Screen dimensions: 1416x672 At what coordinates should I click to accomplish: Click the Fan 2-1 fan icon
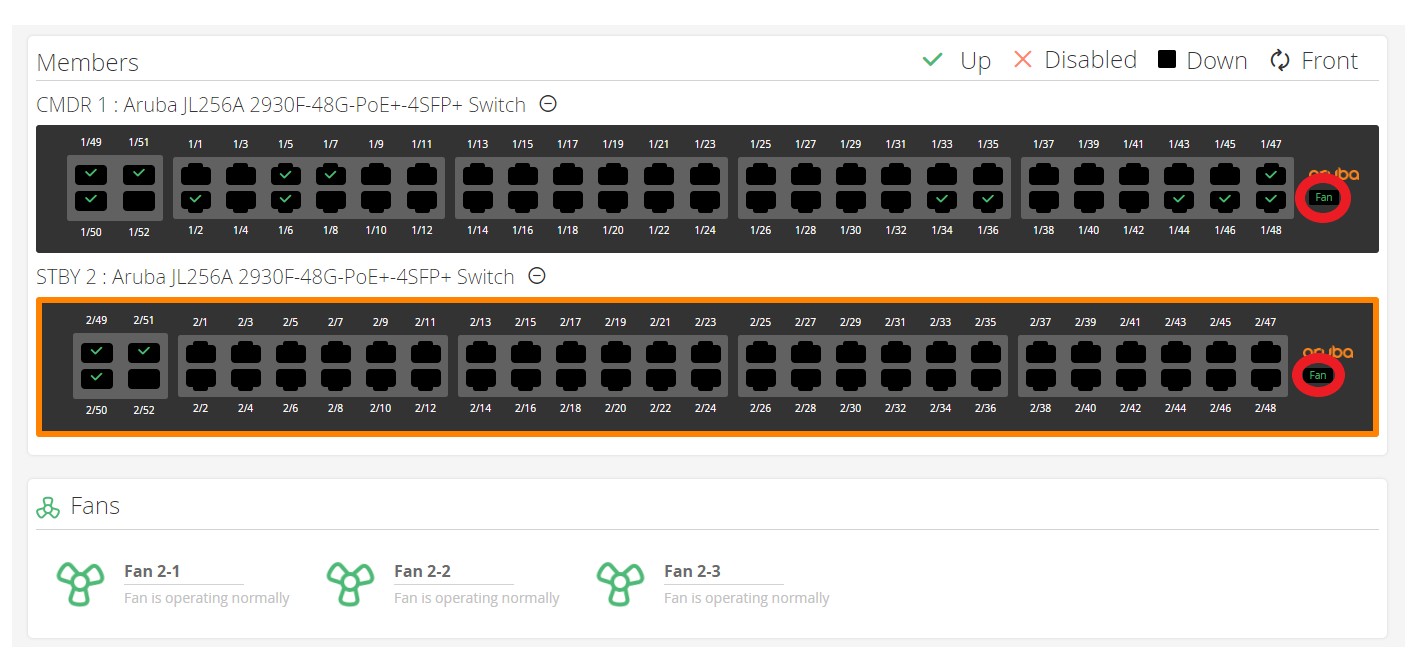(79, 584)
